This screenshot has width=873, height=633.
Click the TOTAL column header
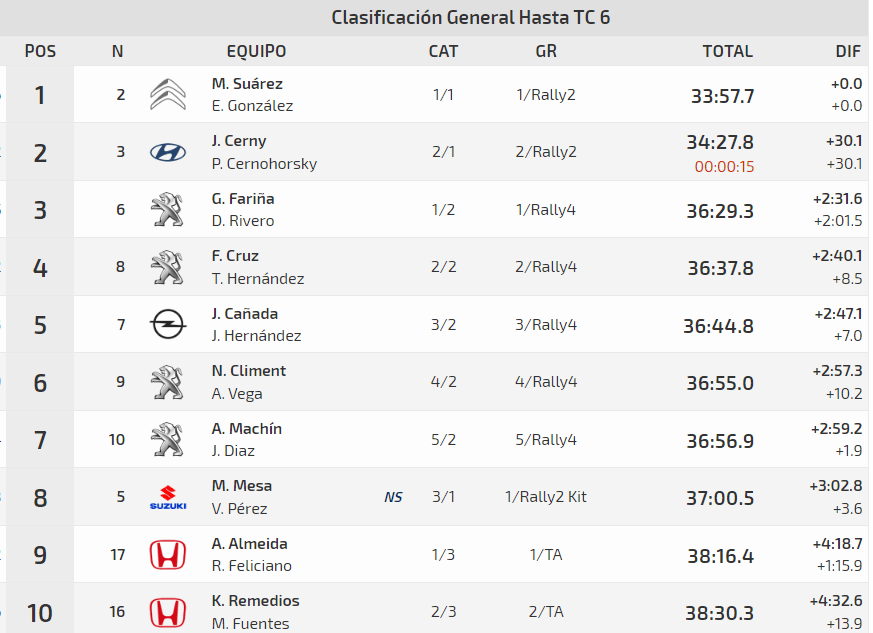pos(727,51)
